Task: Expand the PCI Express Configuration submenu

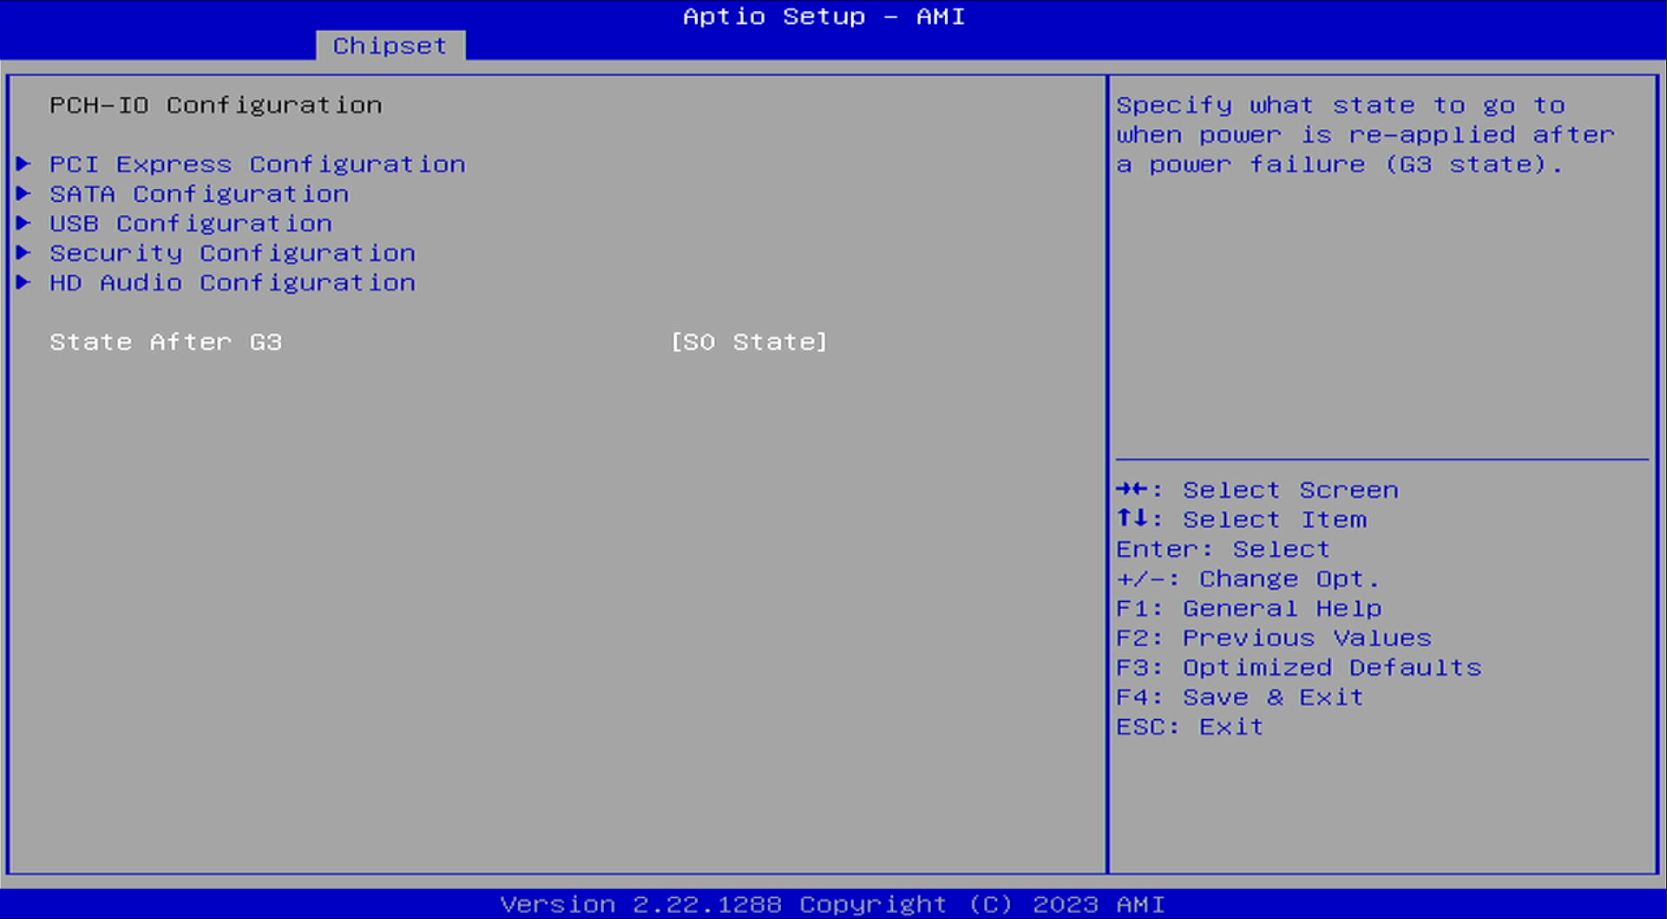Action: pos(257,164)
